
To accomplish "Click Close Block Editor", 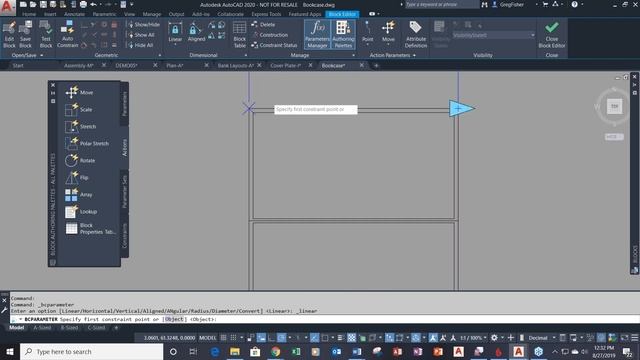I will point(551,35).
